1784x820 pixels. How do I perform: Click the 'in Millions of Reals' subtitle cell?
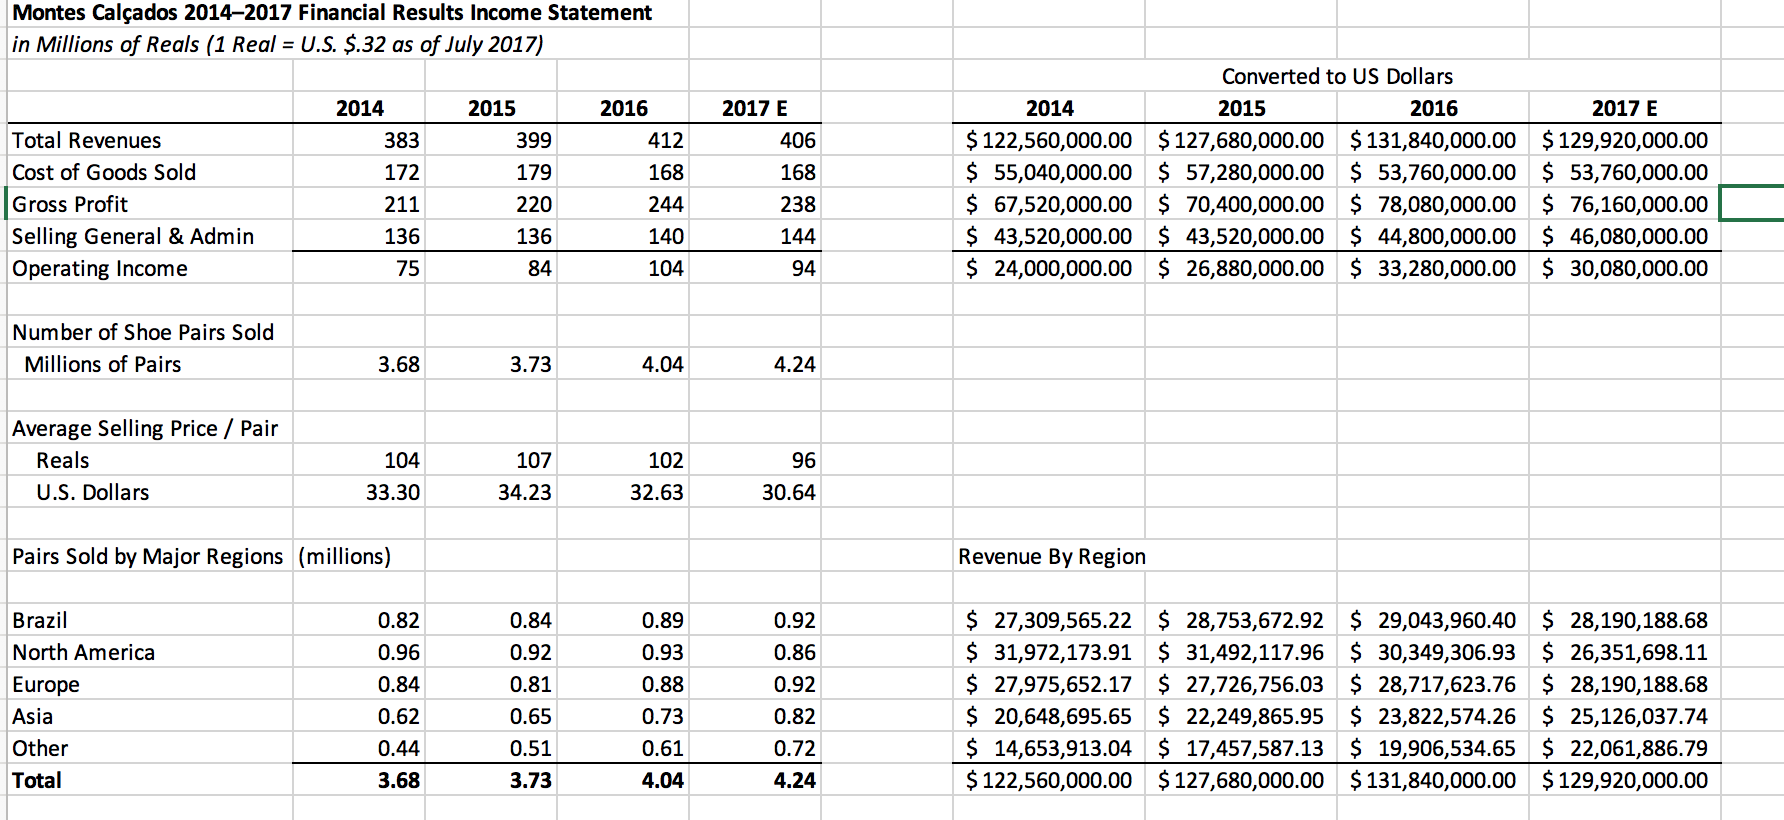point(278,45)
